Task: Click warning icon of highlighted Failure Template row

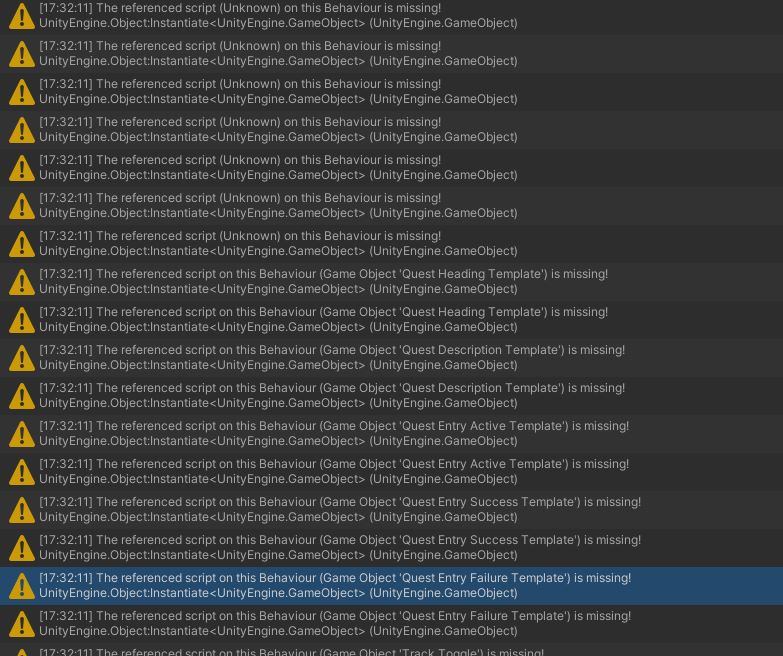Action: (x=21, y=586)
